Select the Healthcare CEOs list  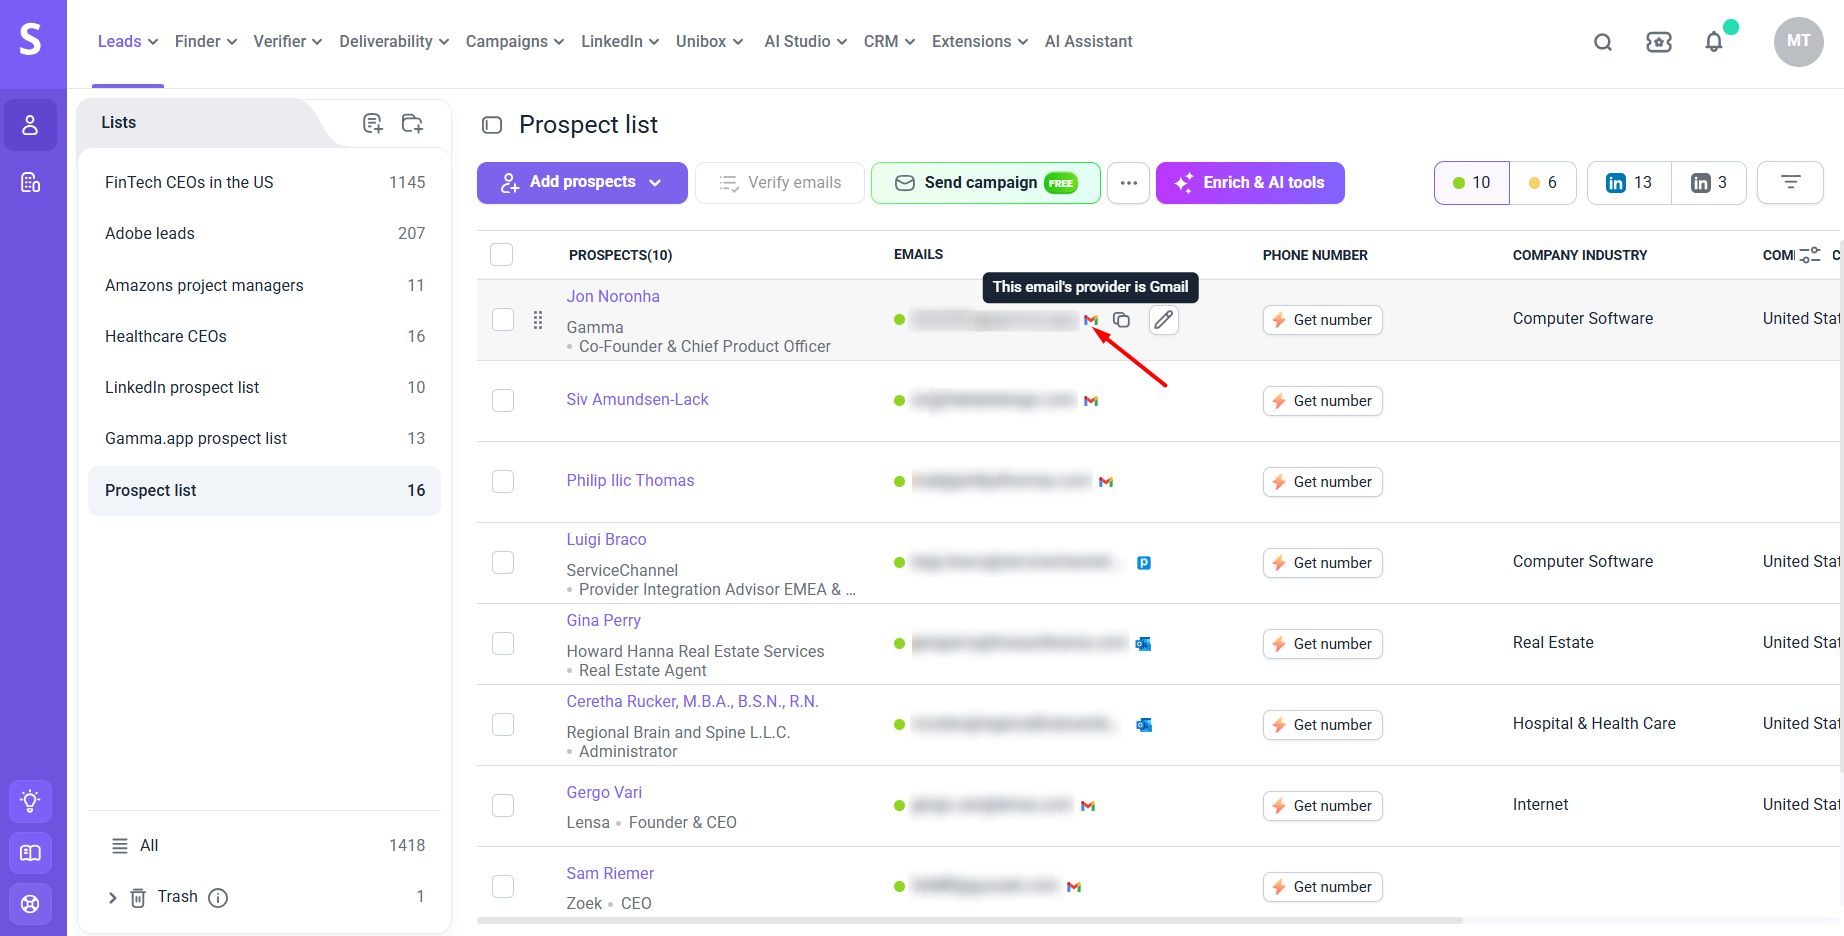click(264, 336)
